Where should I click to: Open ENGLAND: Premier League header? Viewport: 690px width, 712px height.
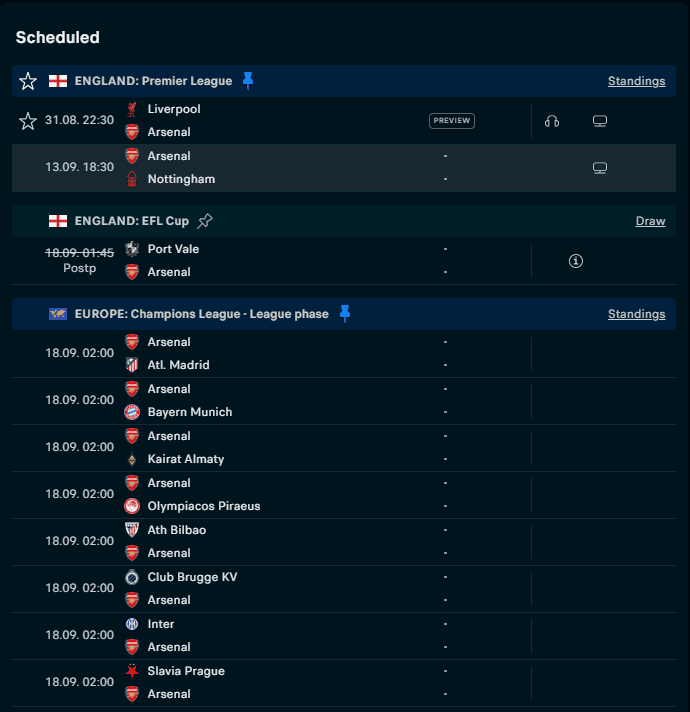click(153, 81)
